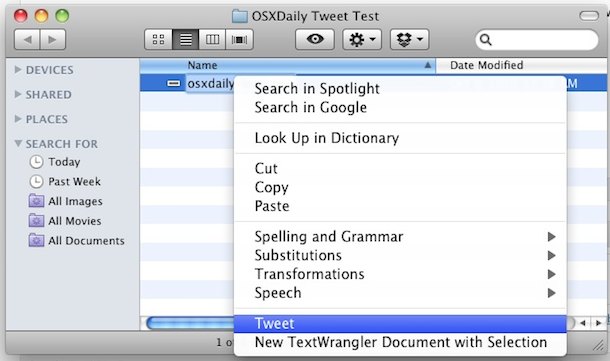Expand the SHARED sidebar section
Screen dimensions: 610x361
pyautogui.click(x=18, y=94)
